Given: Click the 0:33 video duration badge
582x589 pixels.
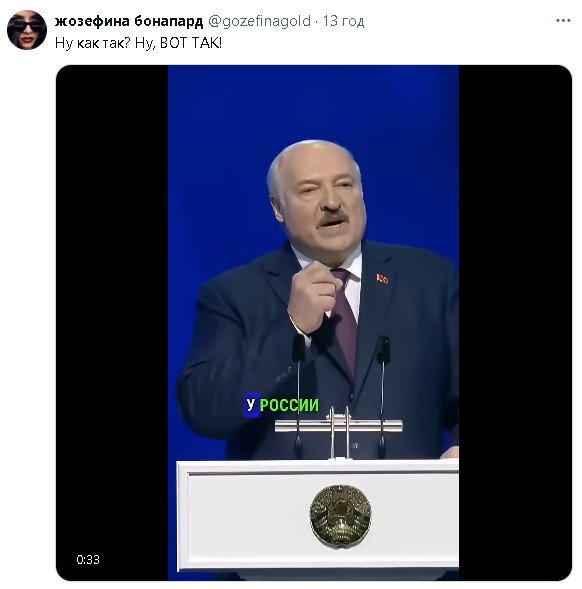Looking at the screenshot, I should click(88, 560).
